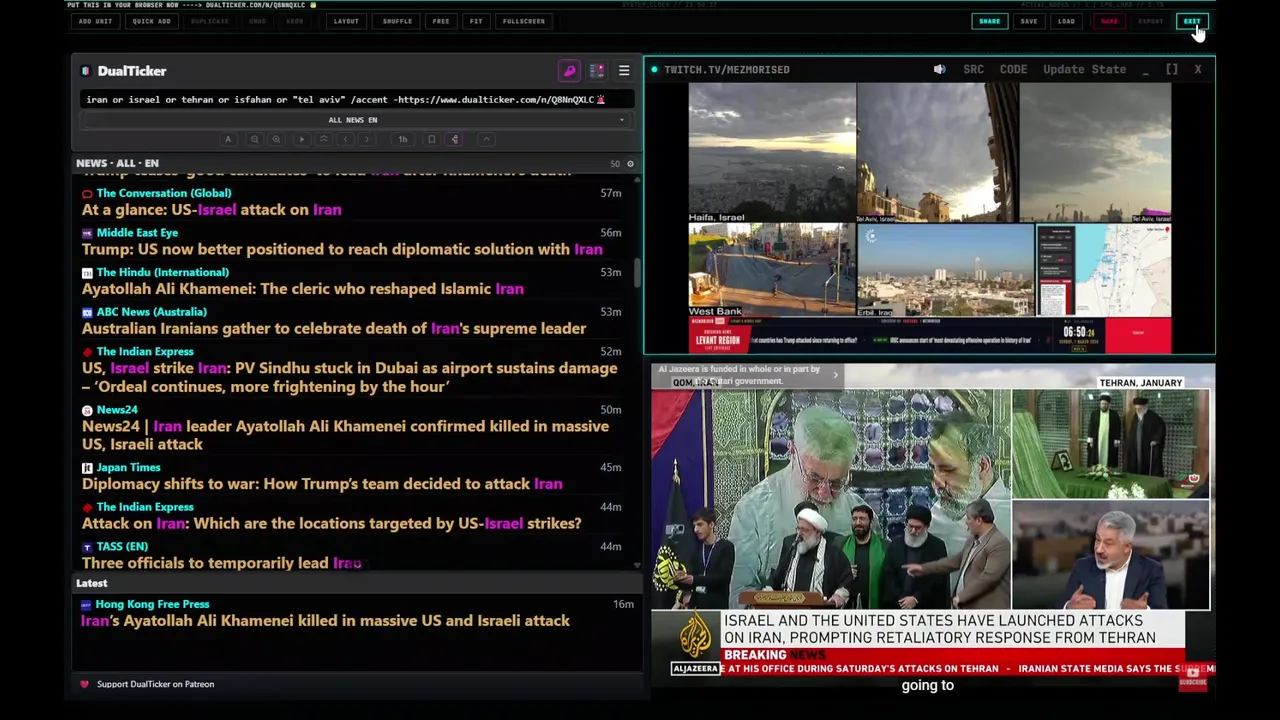Maximize Twitch panel with bracket icon
This screenshot has width=1280, height=720.
click(1172, 69)
